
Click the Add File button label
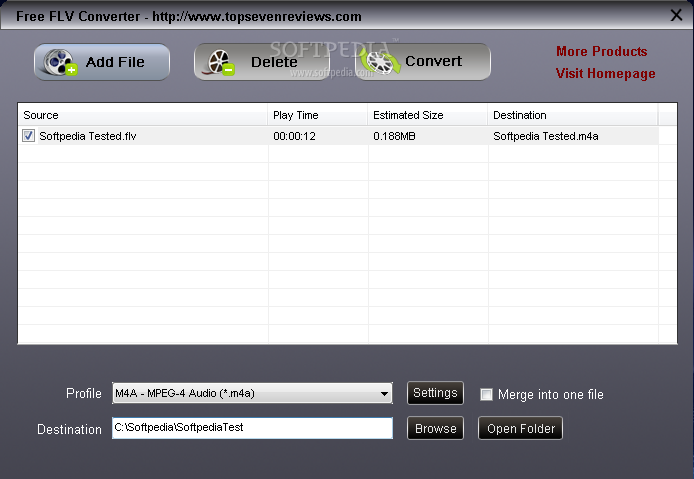(115, 62)
